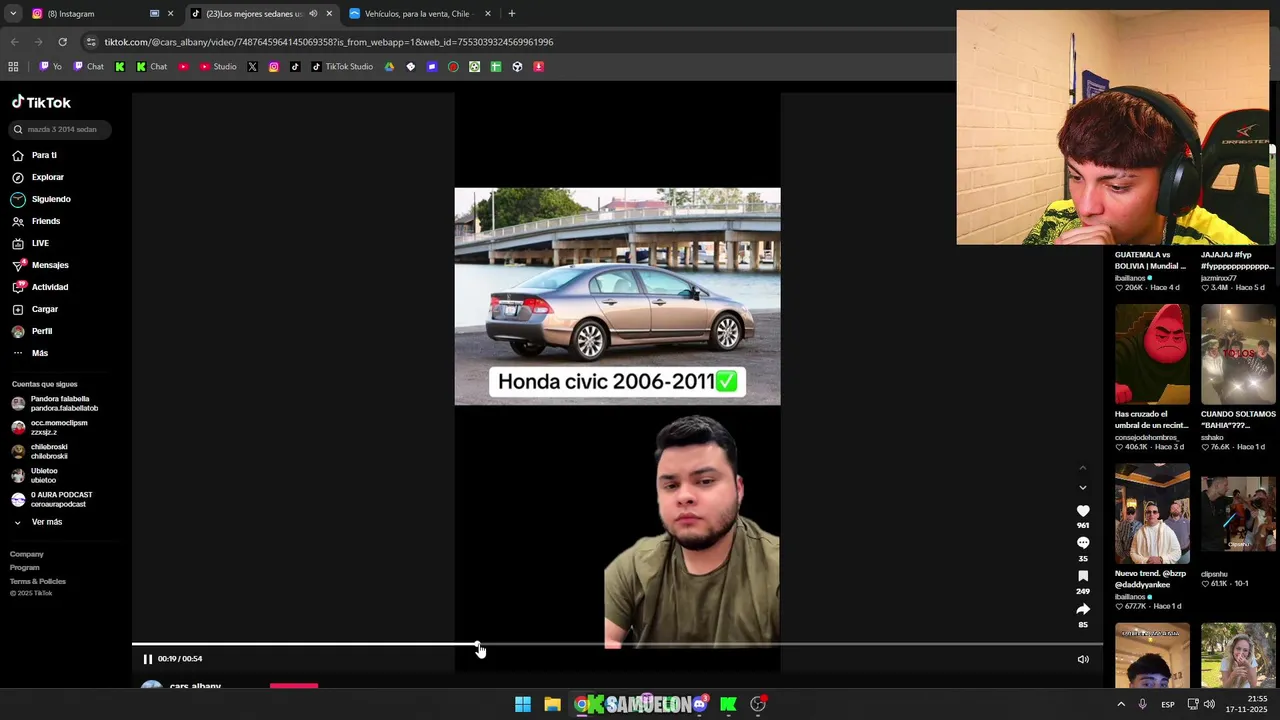The width and height of the screenshot is (1280, 720).
Task: Open OBS Studio from the taskbar
Action: pos(758,704)
